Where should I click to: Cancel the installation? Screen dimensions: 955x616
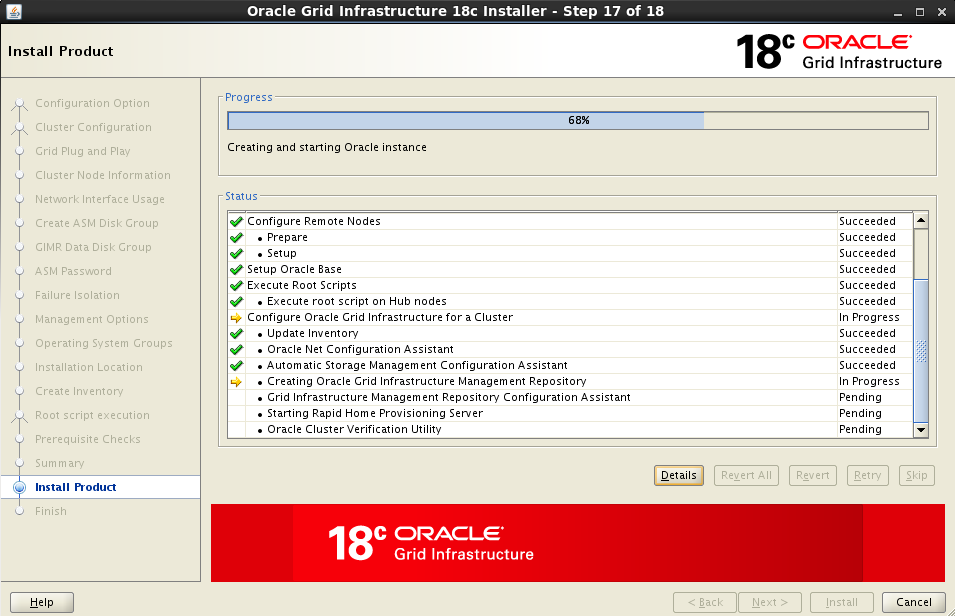pyautogui.click(x=914, y=602)
